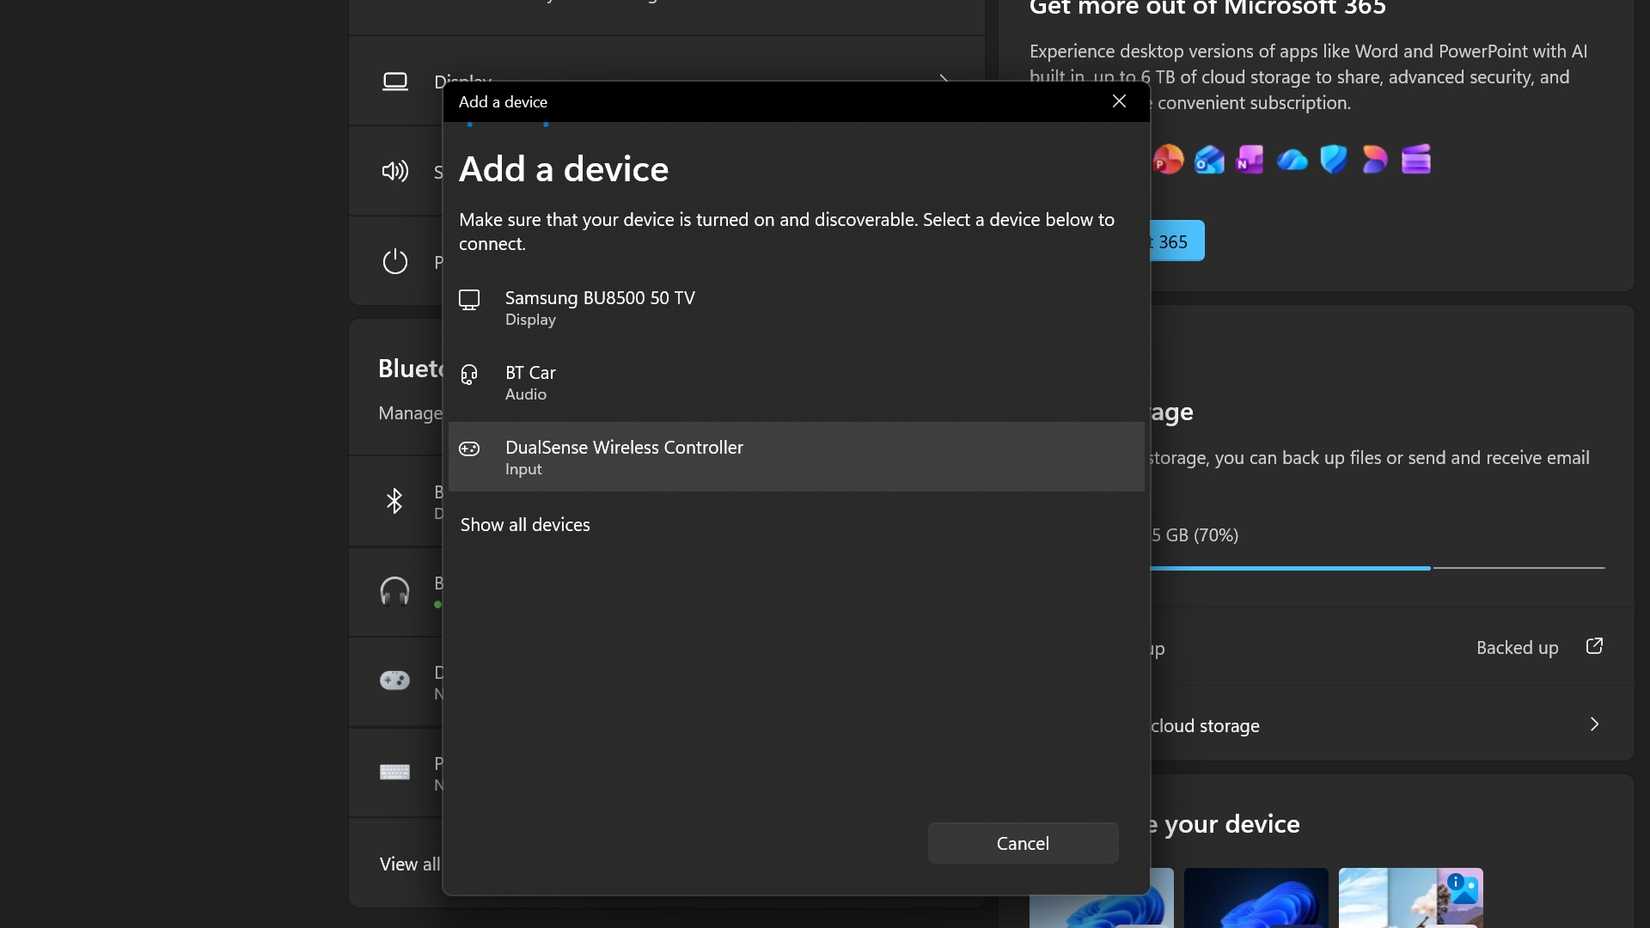This screenshot has height=928, width=1650.
Task: Click the OneDrive cloud icon
Action: click(x=1292, y=159)
